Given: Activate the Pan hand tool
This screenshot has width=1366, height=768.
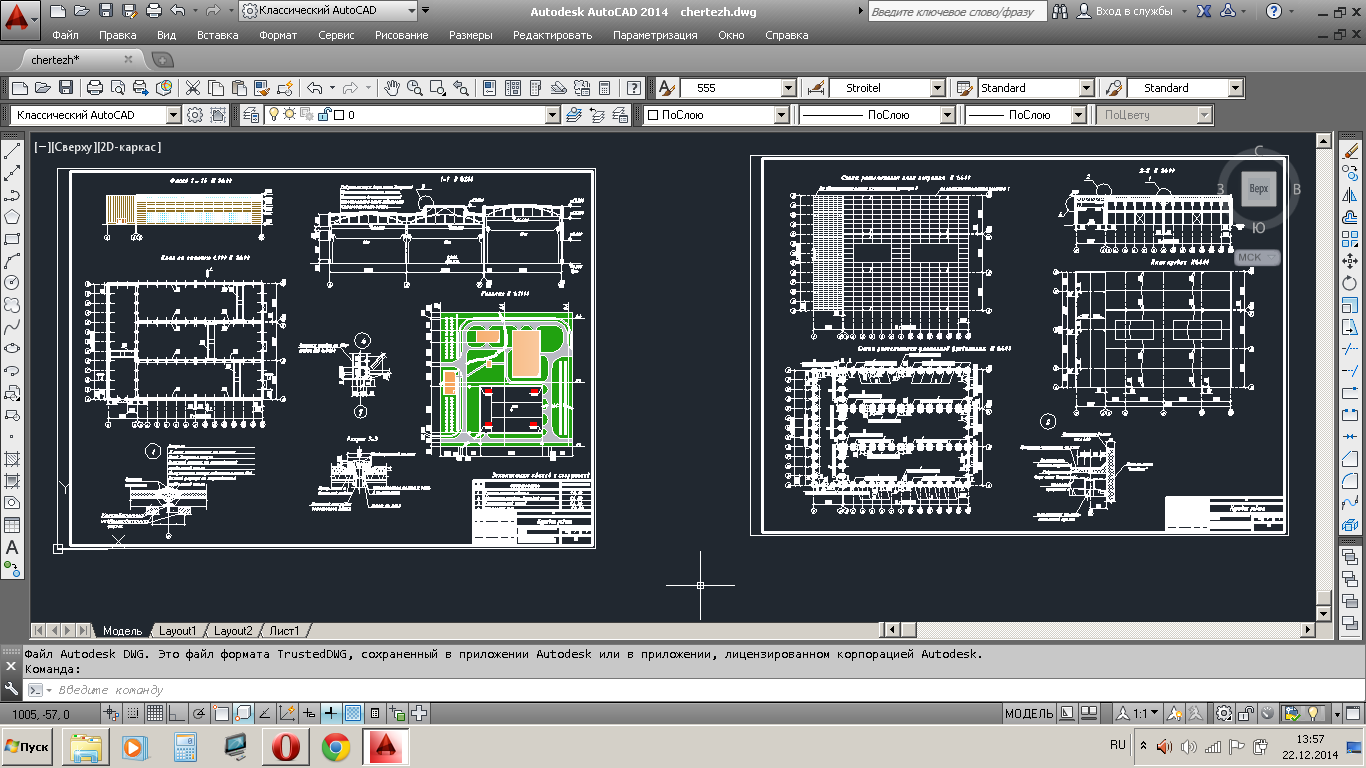Looking at the screenshot, I should click(x=392, y=88).
